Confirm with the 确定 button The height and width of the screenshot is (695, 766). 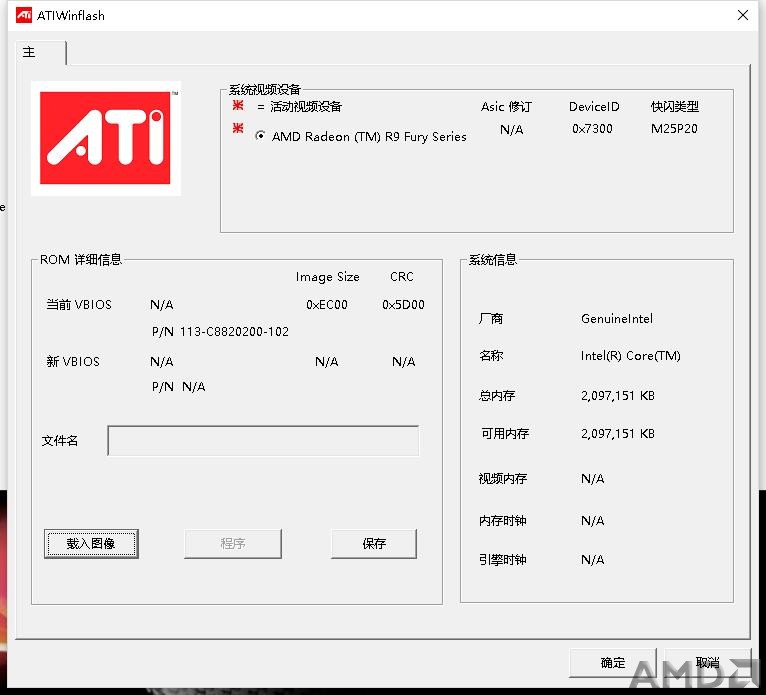[x=613, y=663]
